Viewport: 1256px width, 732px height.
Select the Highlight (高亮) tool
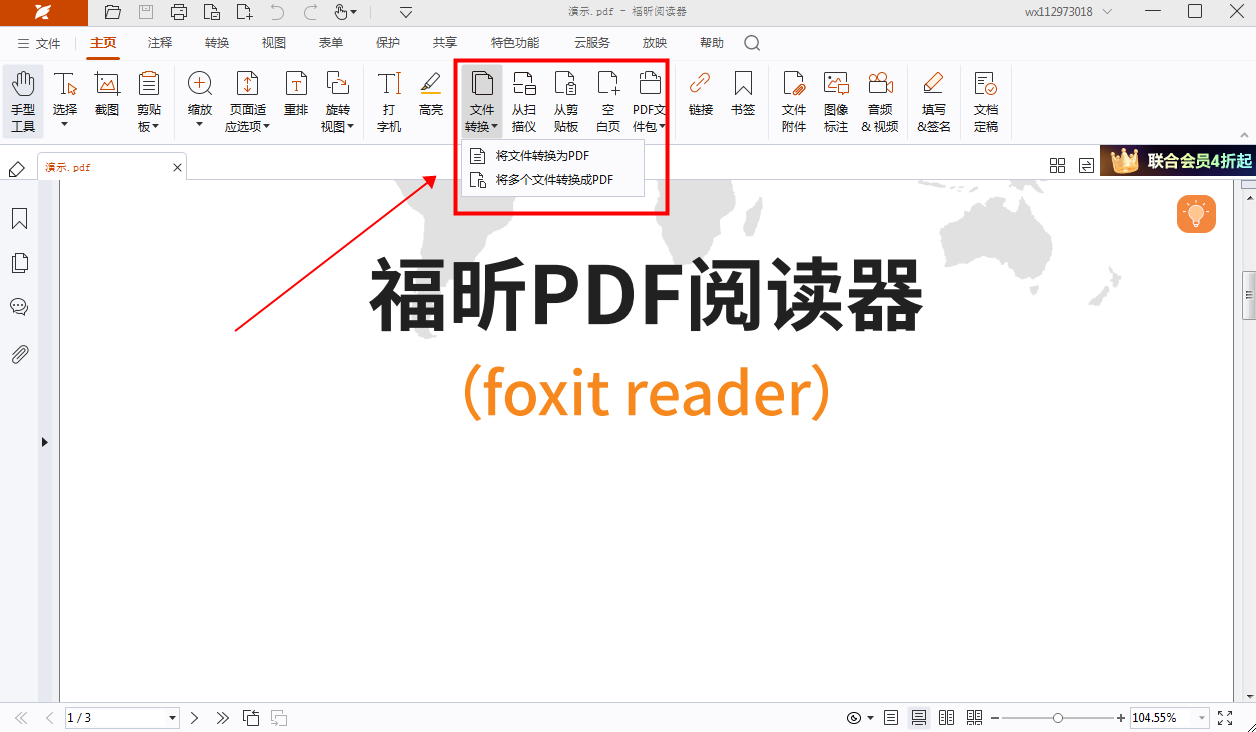431,95
